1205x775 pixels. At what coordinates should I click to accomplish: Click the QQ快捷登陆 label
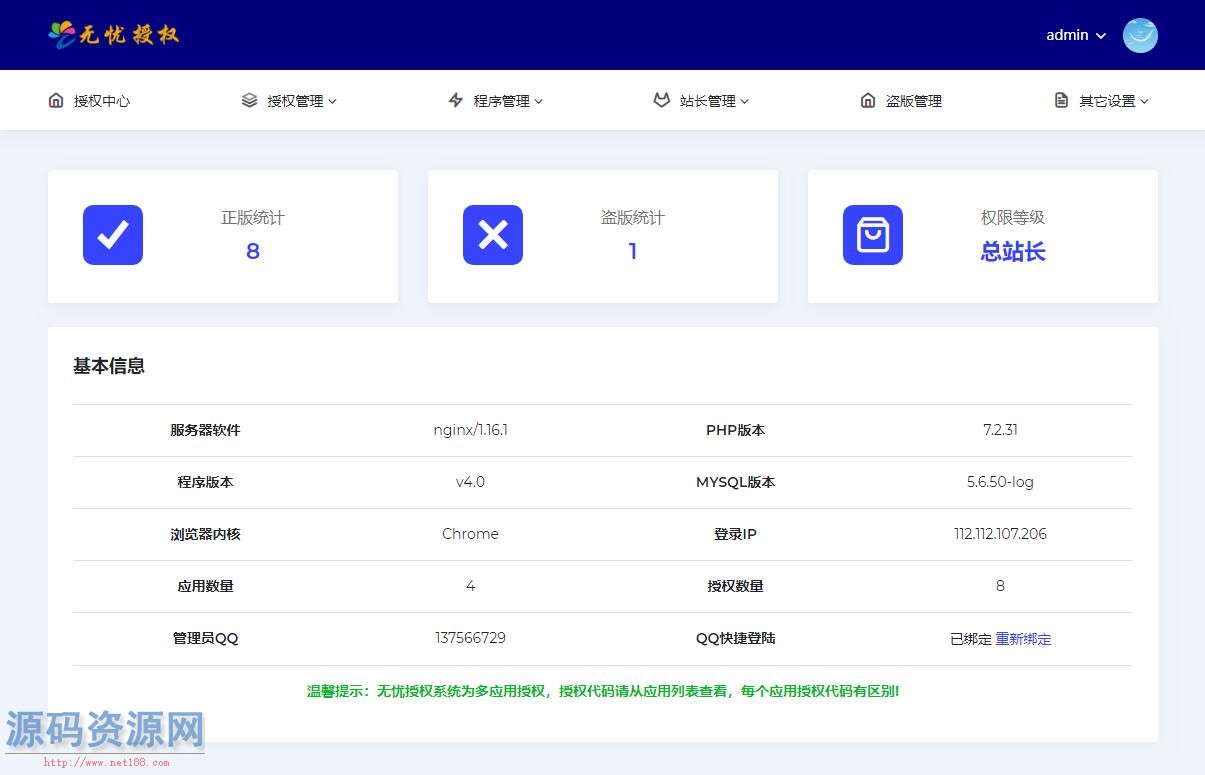(x=735, y=638)
